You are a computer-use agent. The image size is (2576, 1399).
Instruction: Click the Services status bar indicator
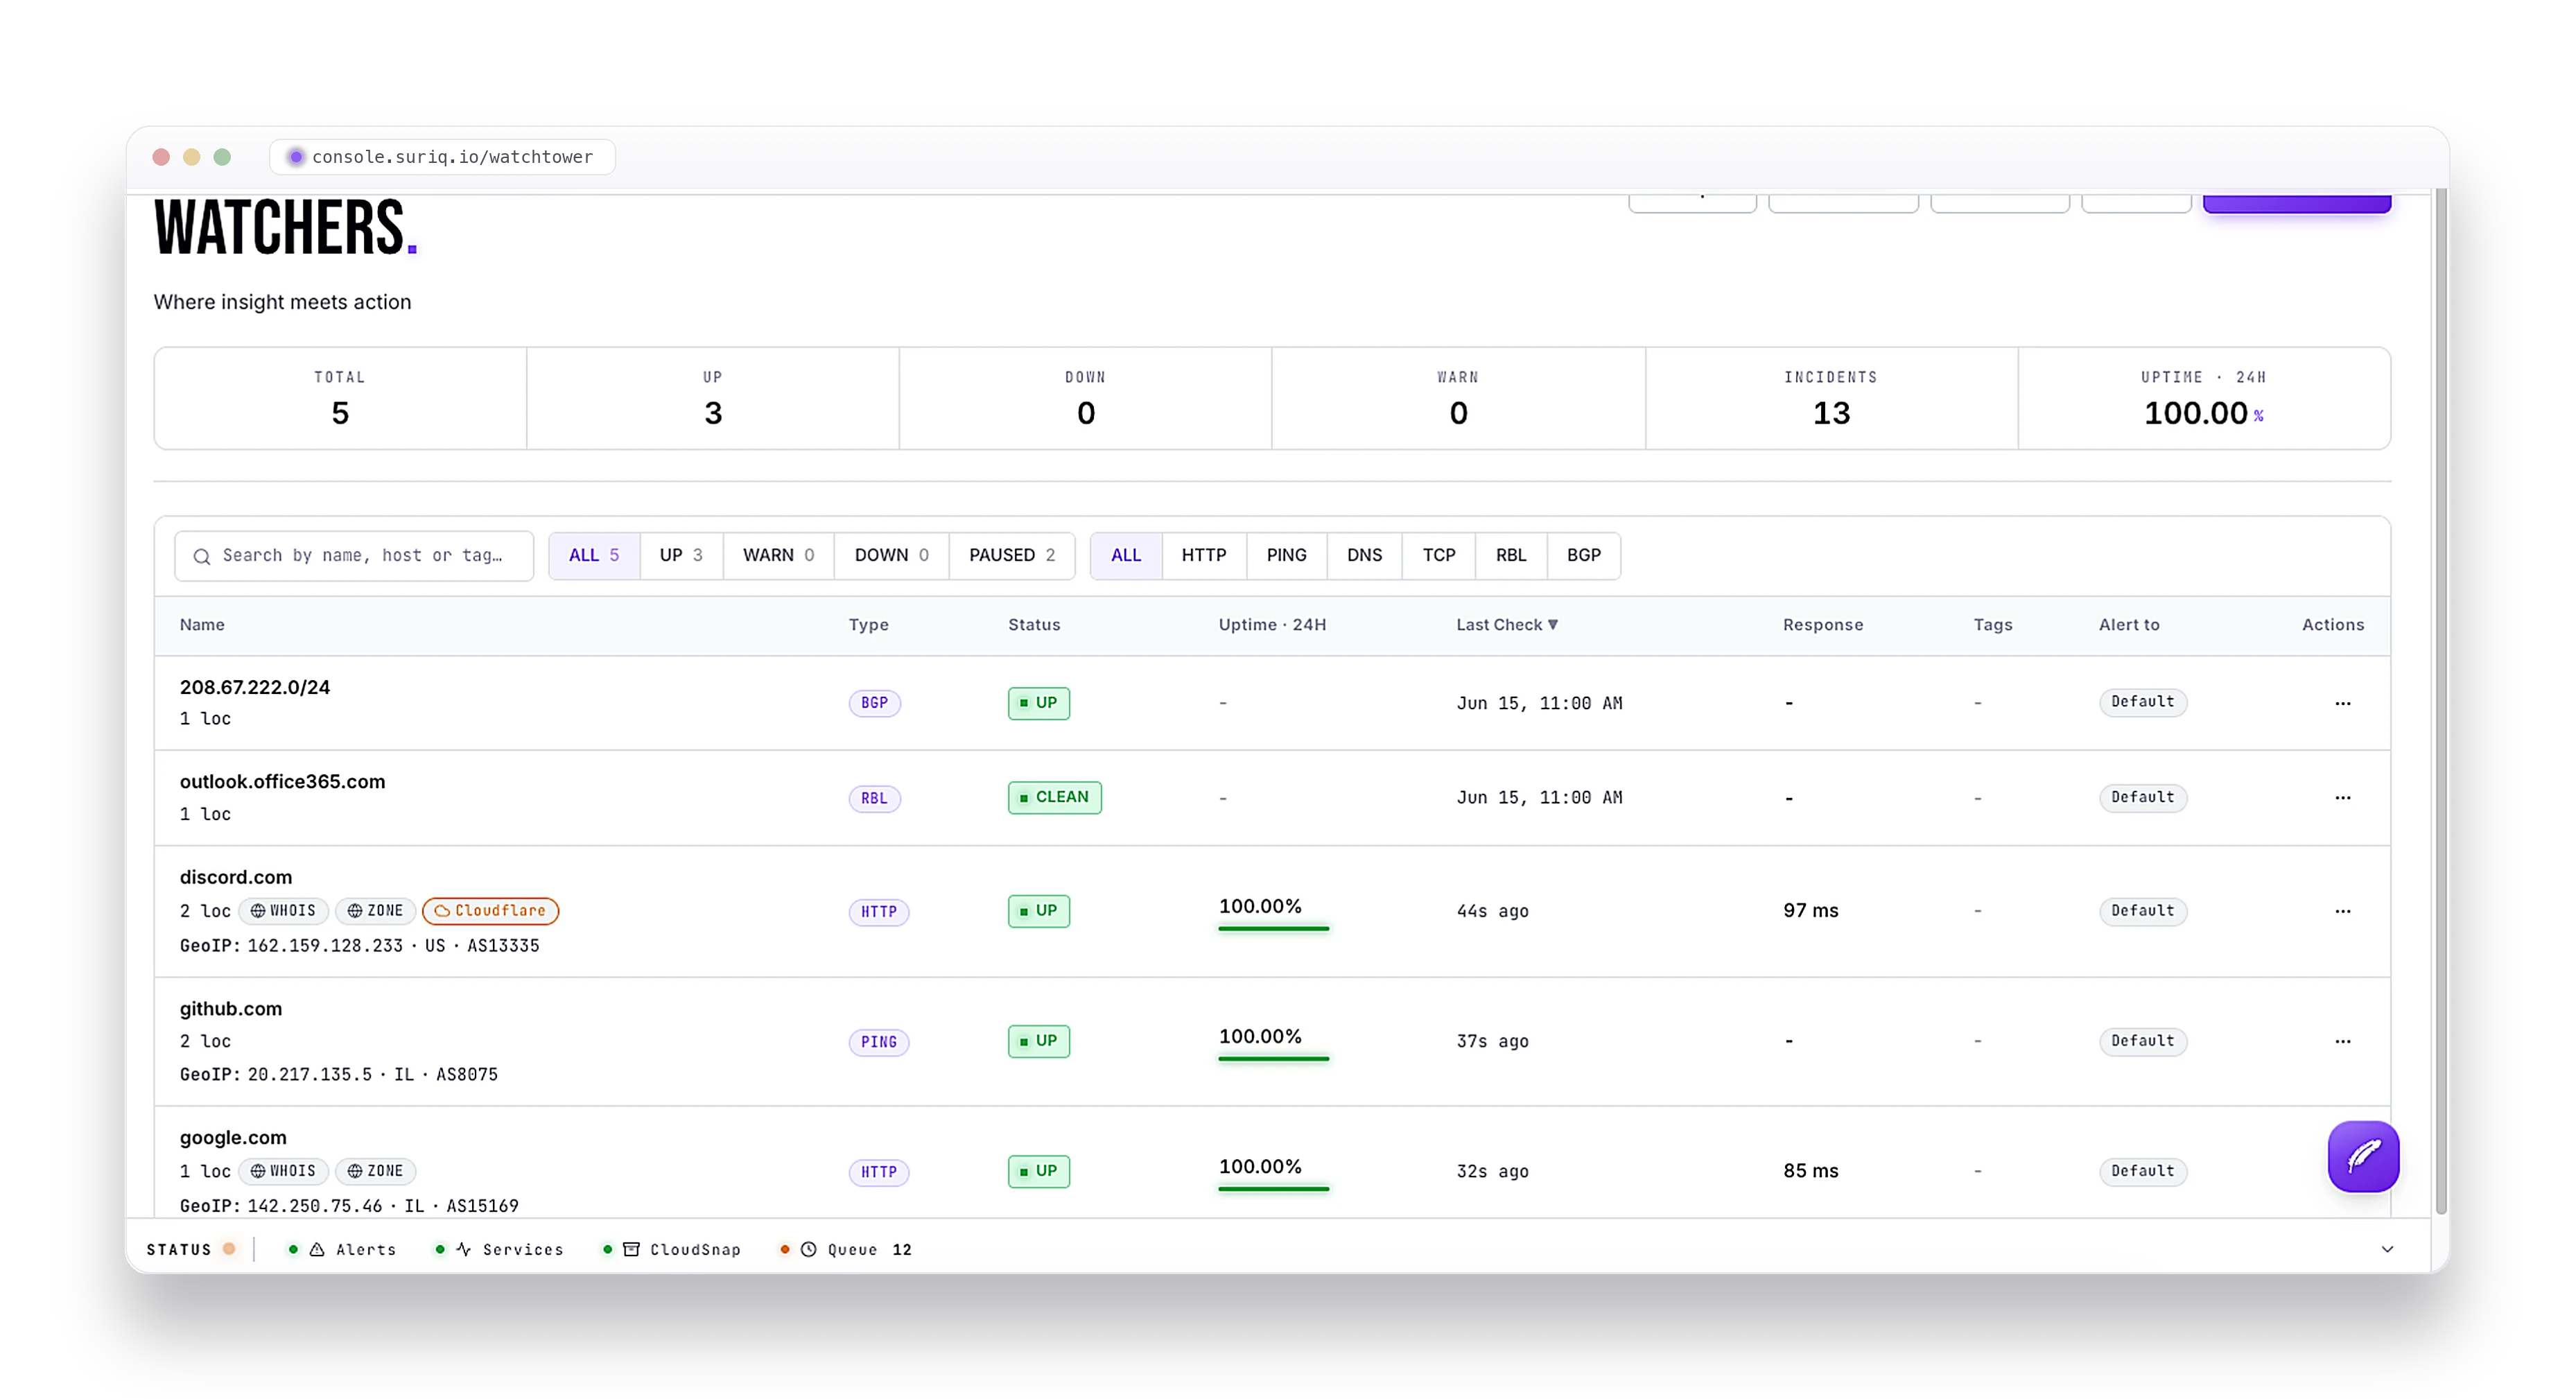pyautogui.click(x=499, y=1249)
